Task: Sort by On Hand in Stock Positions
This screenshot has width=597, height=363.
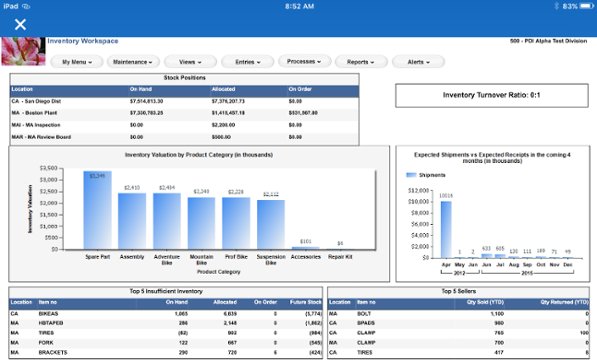Action: [x=140, y=89]
